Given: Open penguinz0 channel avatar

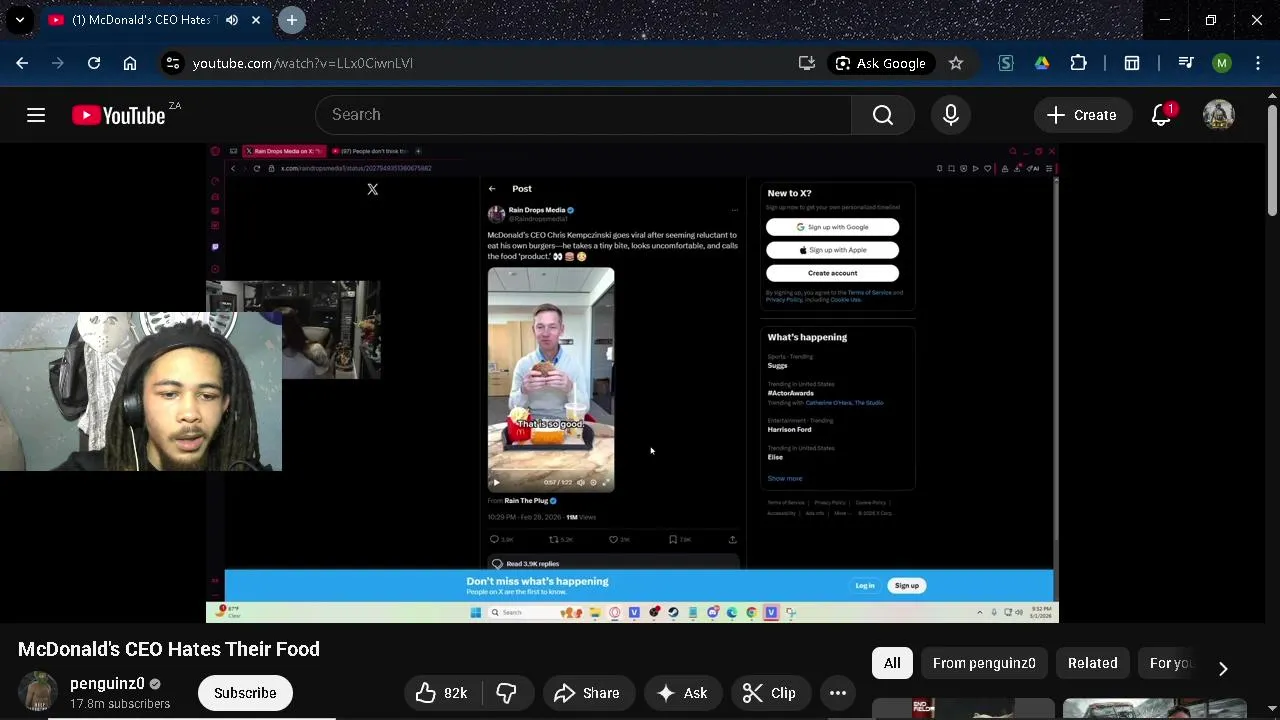Looking at the screenshot, I should point(38,693).
